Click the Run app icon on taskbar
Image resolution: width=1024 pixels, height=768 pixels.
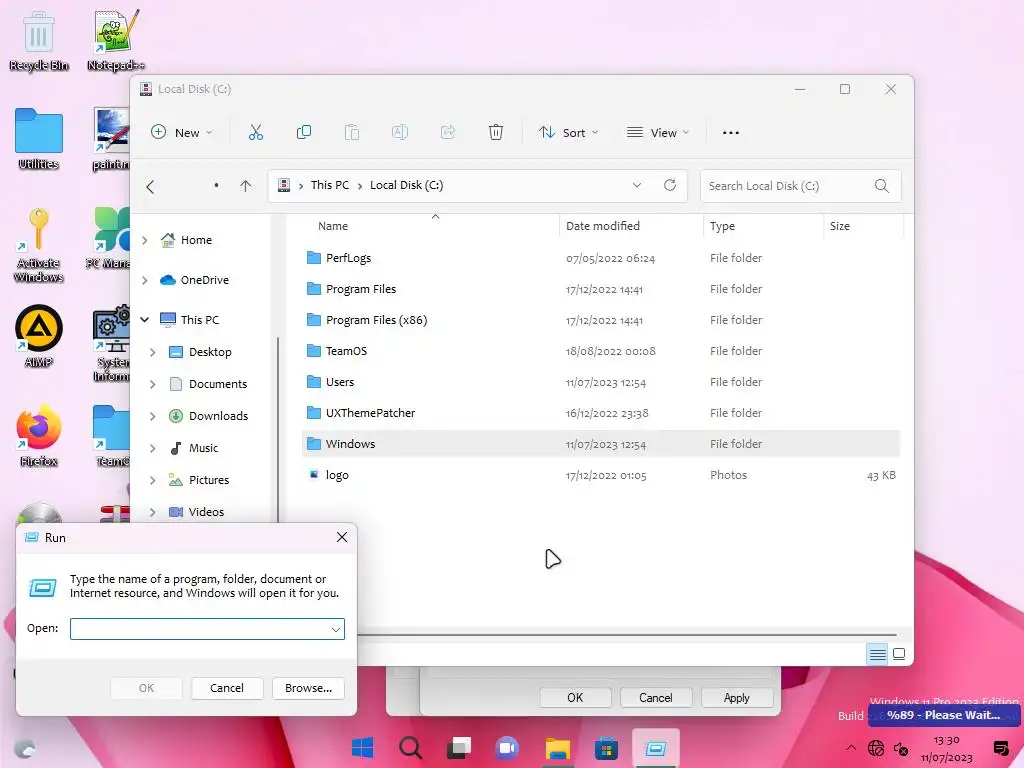(x=656, y=748)
